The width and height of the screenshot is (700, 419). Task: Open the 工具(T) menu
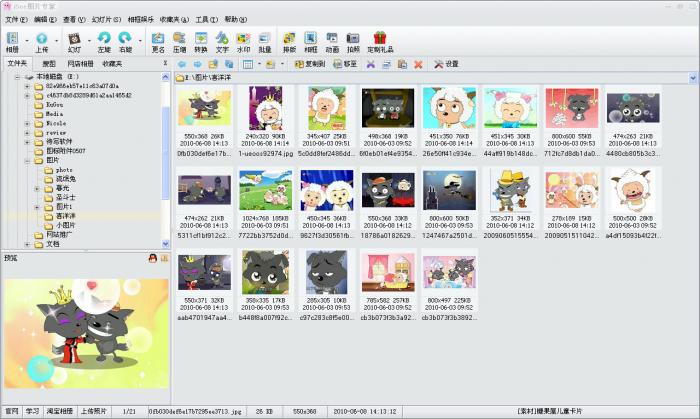click(206, 20)
